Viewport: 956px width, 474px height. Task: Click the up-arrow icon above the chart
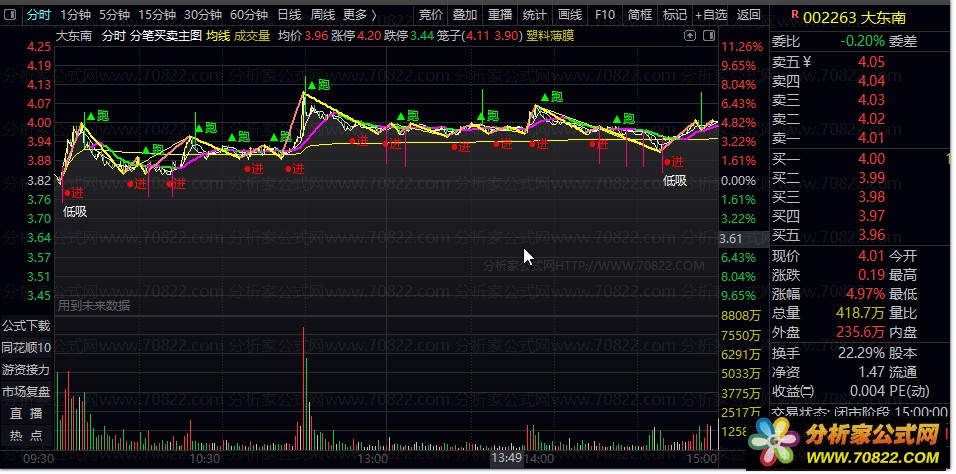[690, 36]
